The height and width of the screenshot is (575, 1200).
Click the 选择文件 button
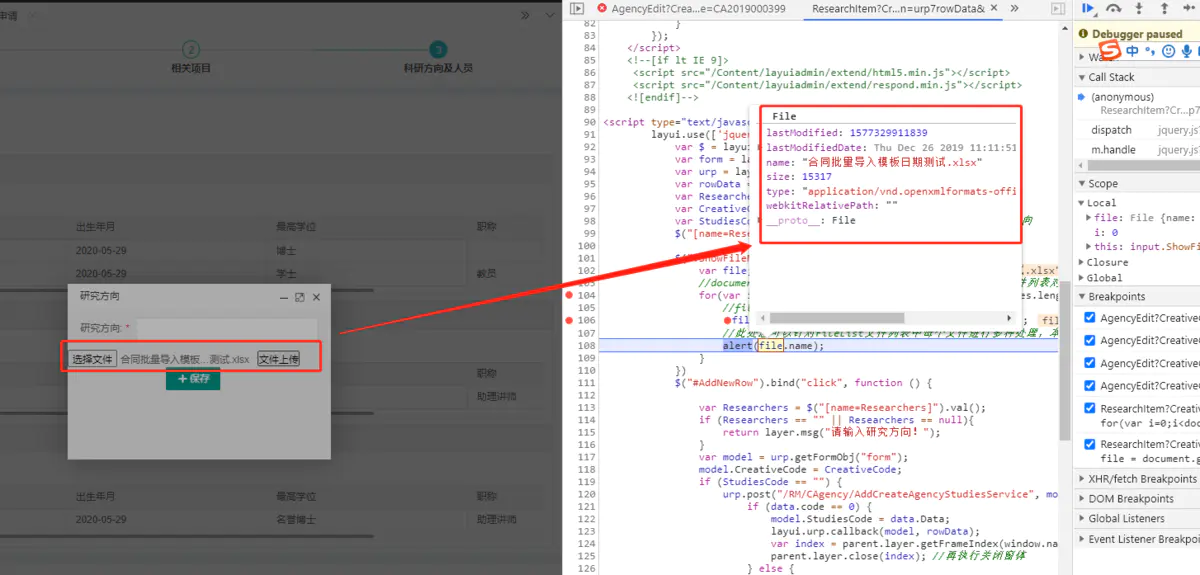pos(92,359)
